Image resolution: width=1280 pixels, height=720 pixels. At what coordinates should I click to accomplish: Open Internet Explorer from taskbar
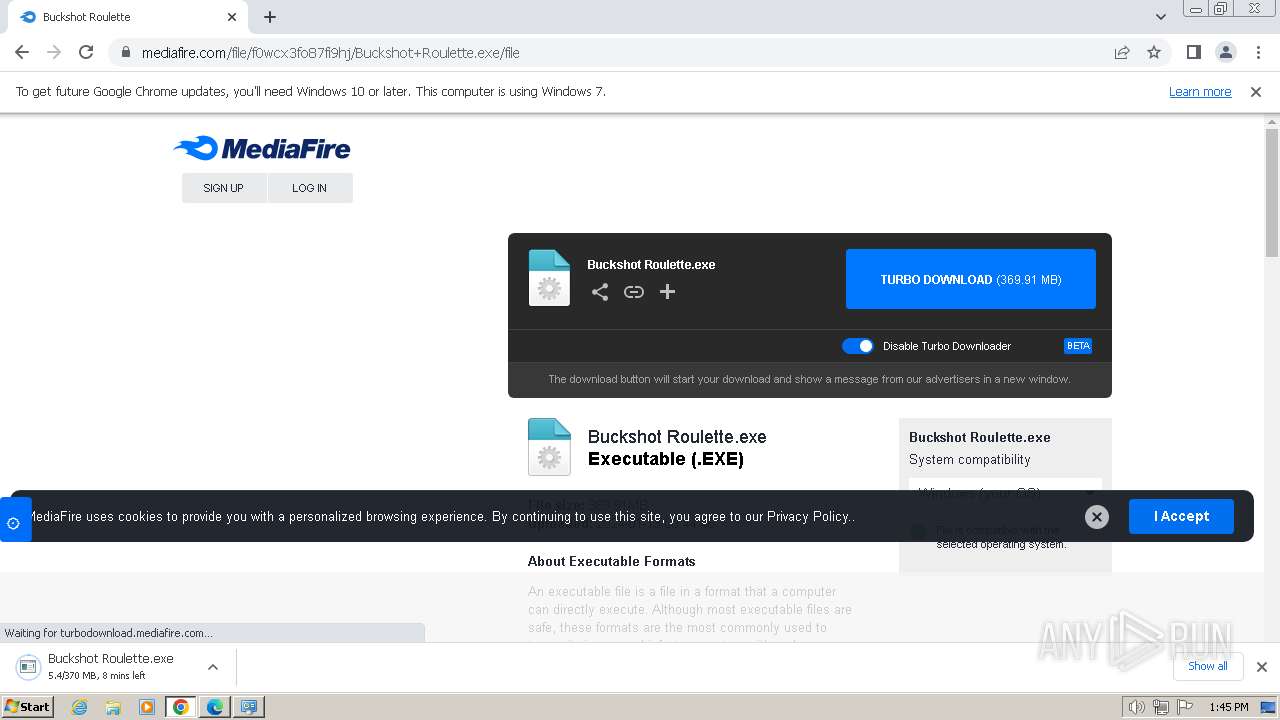coord(80,707)
